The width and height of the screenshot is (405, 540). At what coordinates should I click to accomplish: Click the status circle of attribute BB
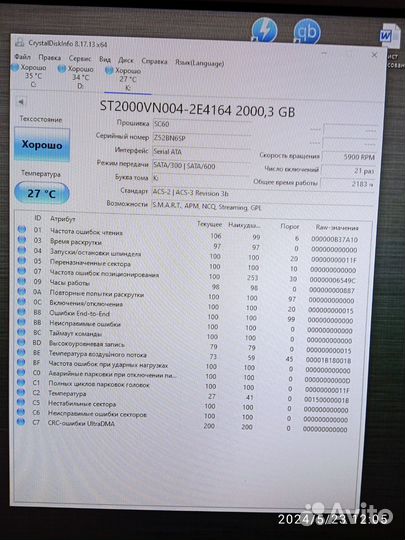21,322
